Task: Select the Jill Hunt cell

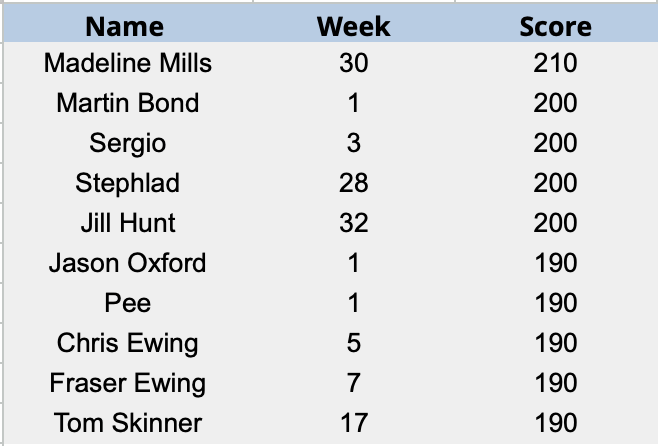Action: coord(128,223)
